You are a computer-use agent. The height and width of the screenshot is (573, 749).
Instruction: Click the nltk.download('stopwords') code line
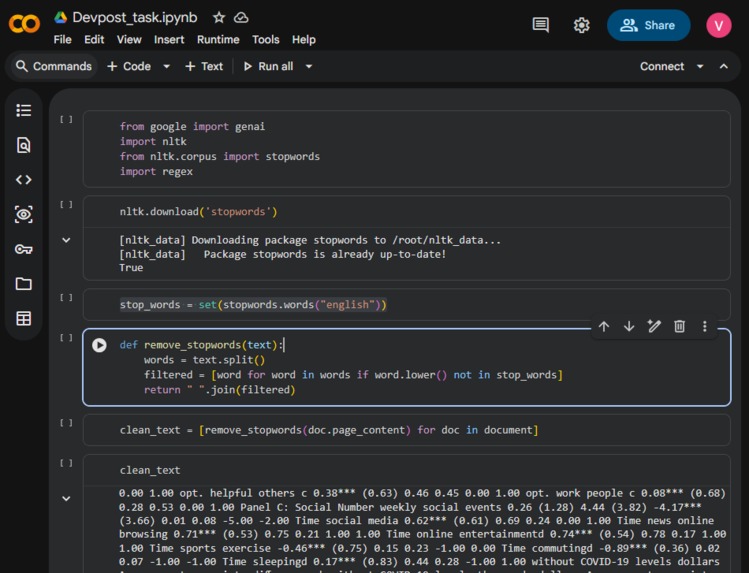(198, 212)
